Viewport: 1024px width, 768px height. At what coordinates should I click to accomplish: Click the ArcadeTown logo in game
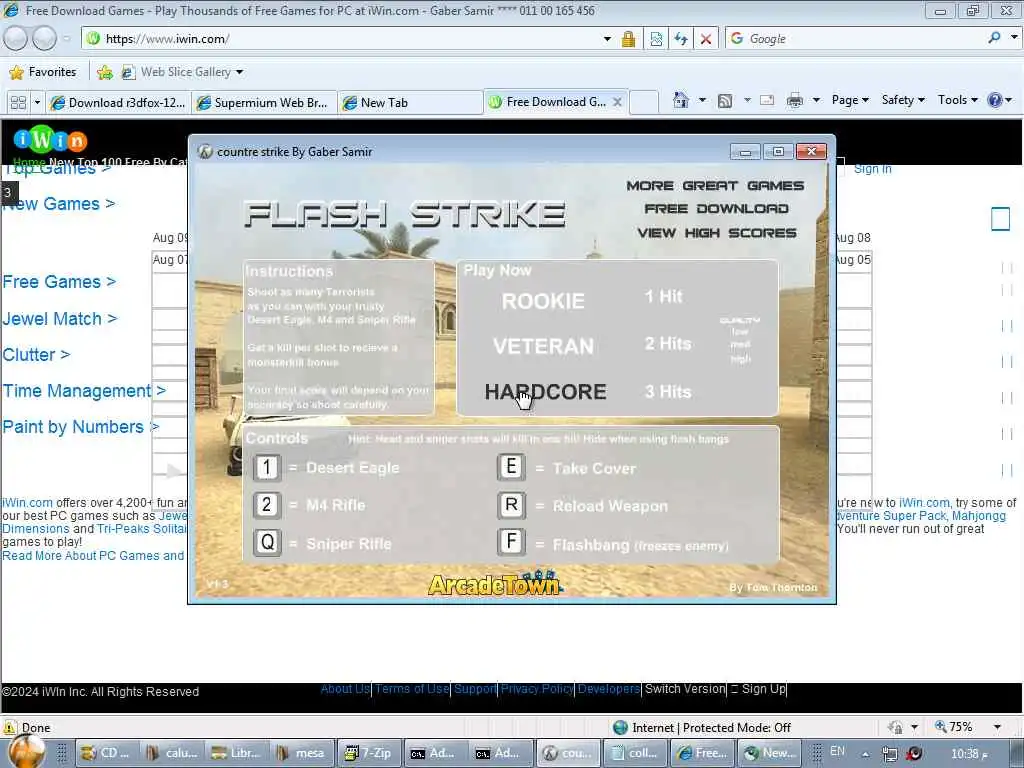tap(494, 583)
